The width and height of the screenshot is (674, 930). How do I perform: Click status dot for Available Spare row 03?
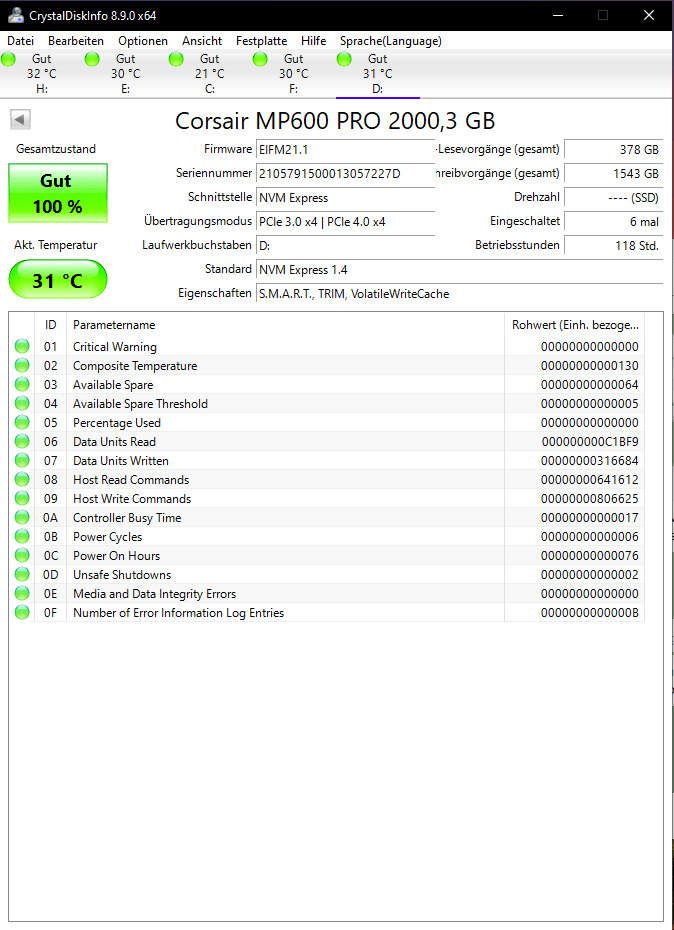22,384
